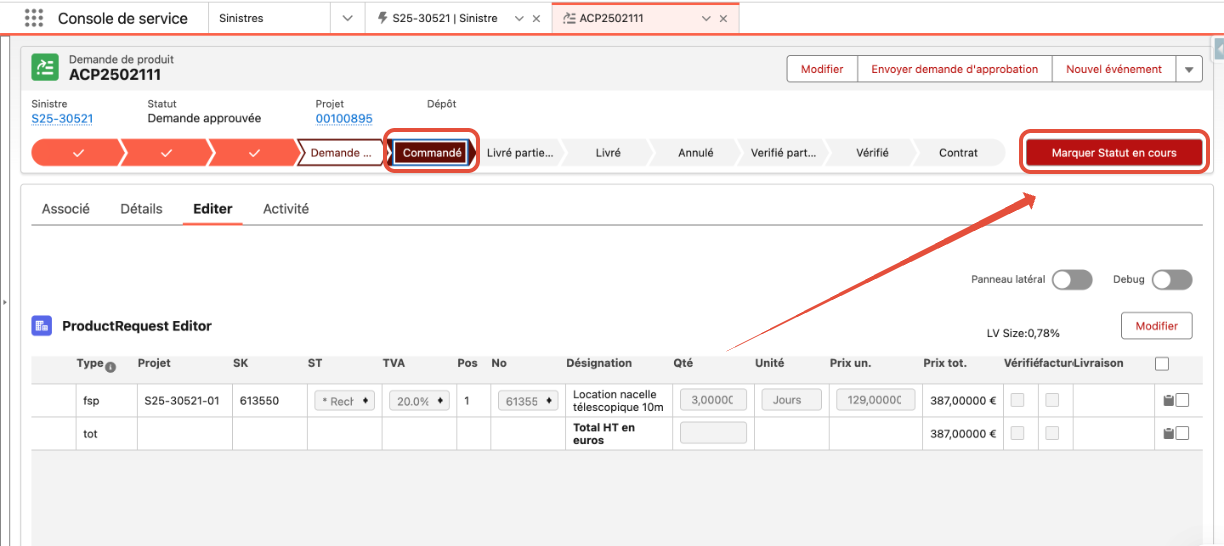Click the empty Qté field in tot row
Viewport: 1224px width, 546px height.
[x=713, y=433]
